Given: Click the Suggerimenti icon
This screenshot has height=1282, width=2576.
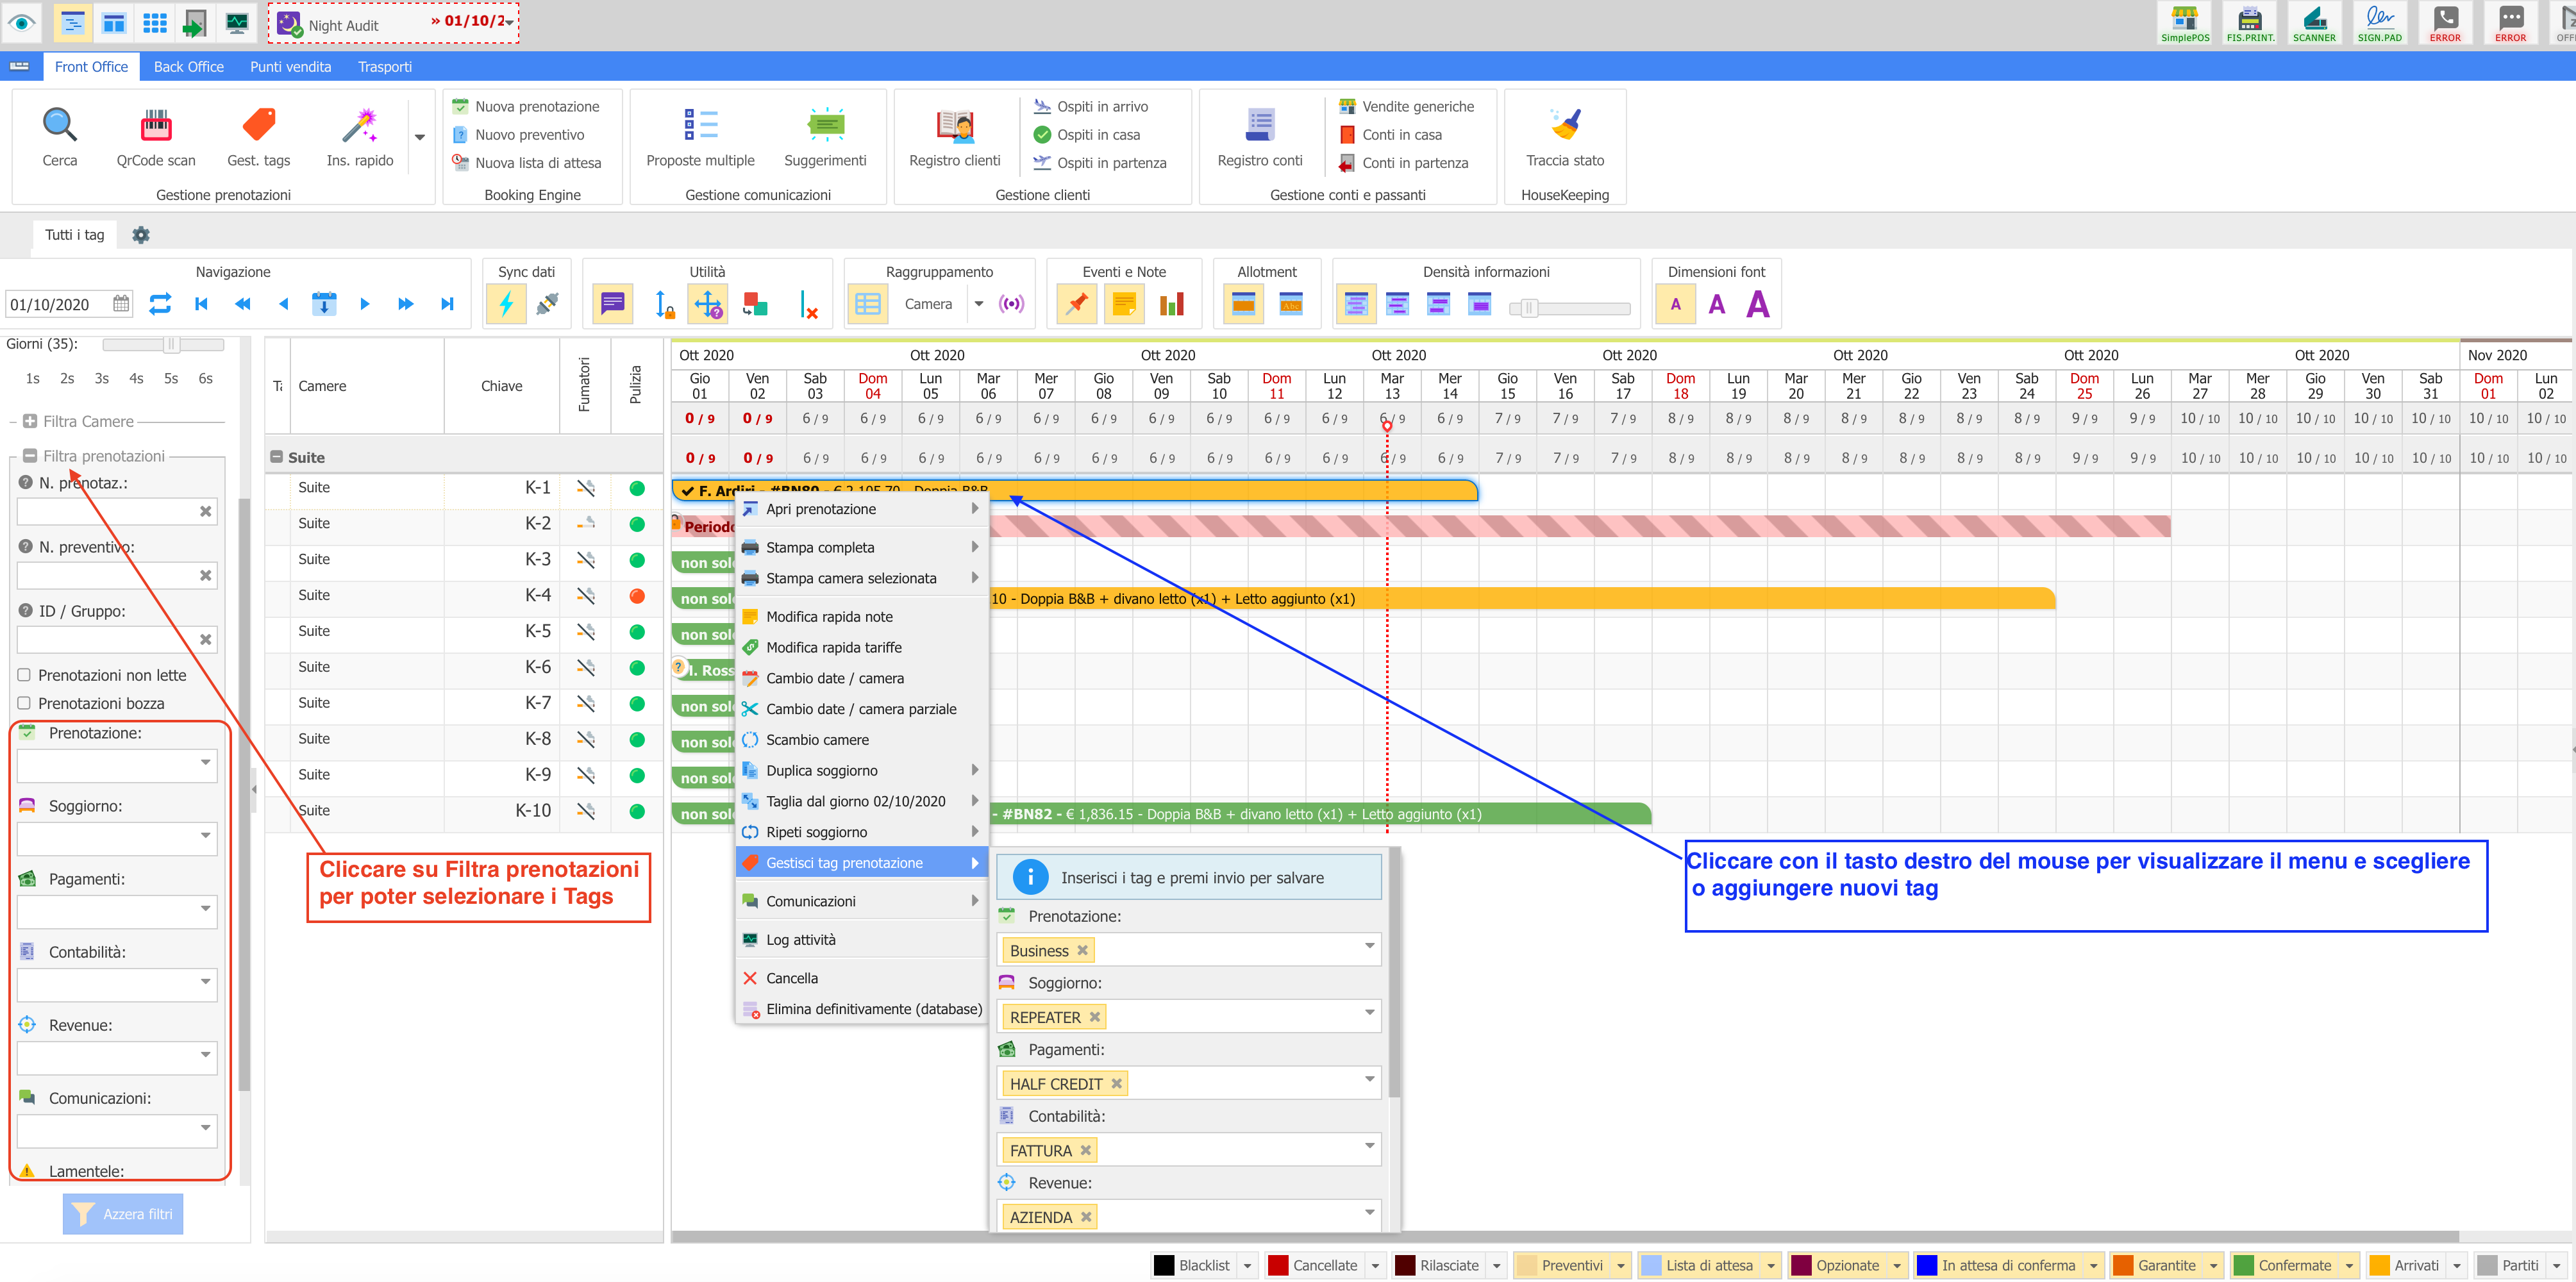Looking at the screenshot, I should [x=825, y=125].
